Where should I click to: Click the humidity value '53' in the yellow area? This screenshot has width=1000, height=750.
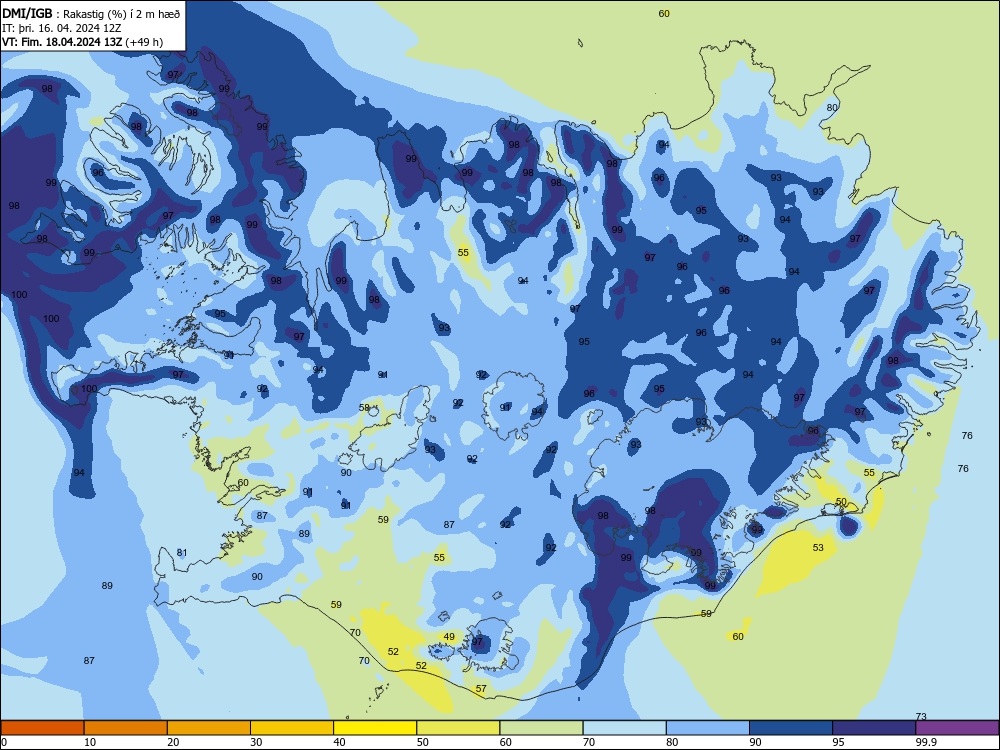tap(818, 547)
